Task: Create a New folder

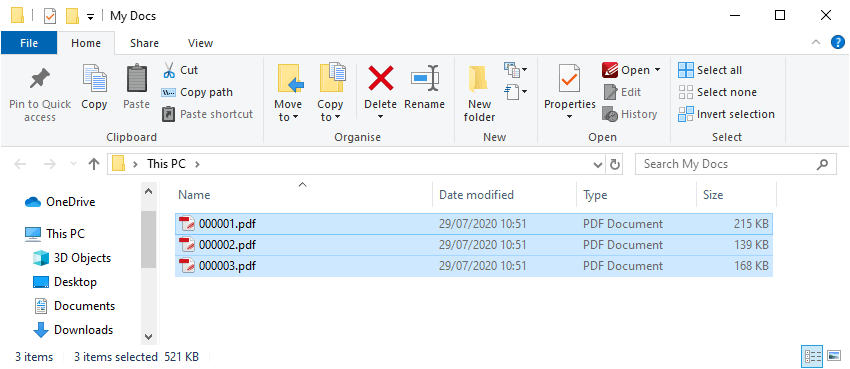Action: [479, 93]
